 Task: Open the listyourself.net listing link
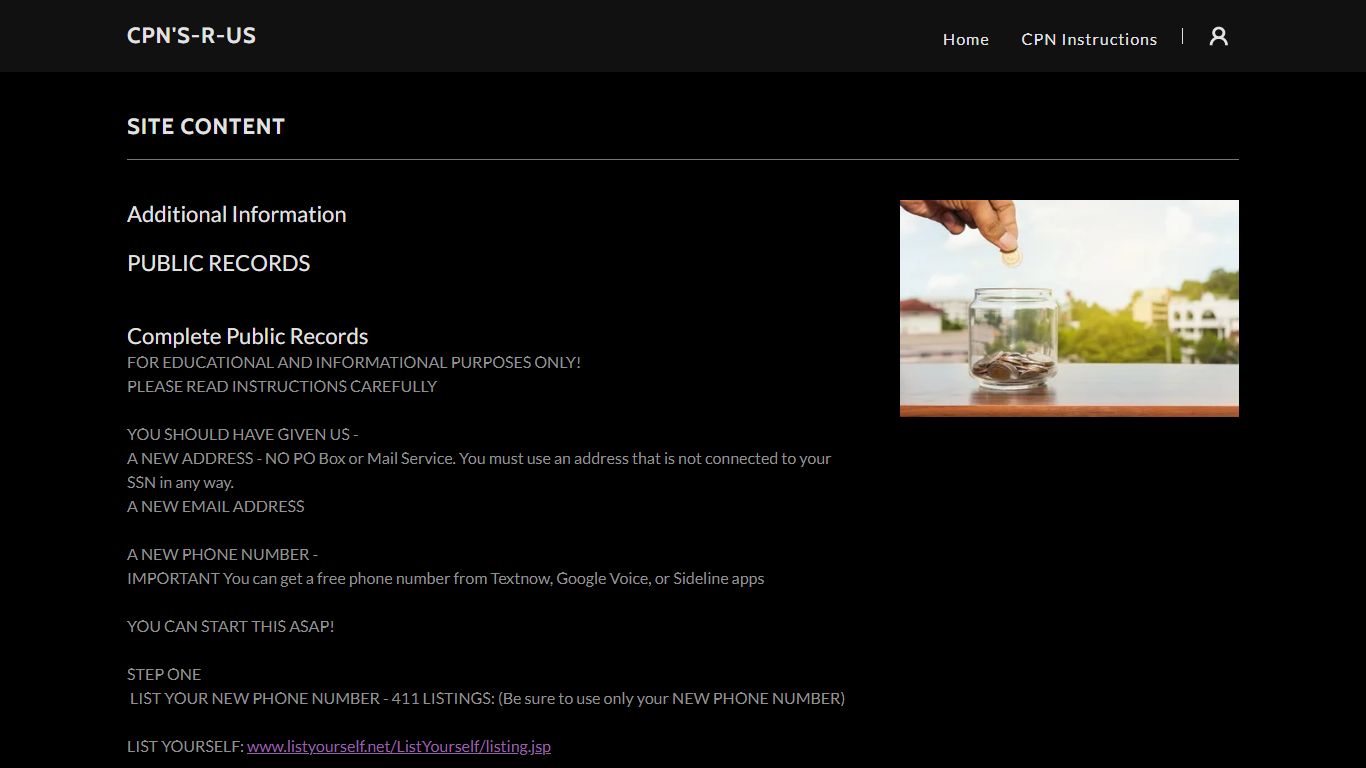pos(399,746)
